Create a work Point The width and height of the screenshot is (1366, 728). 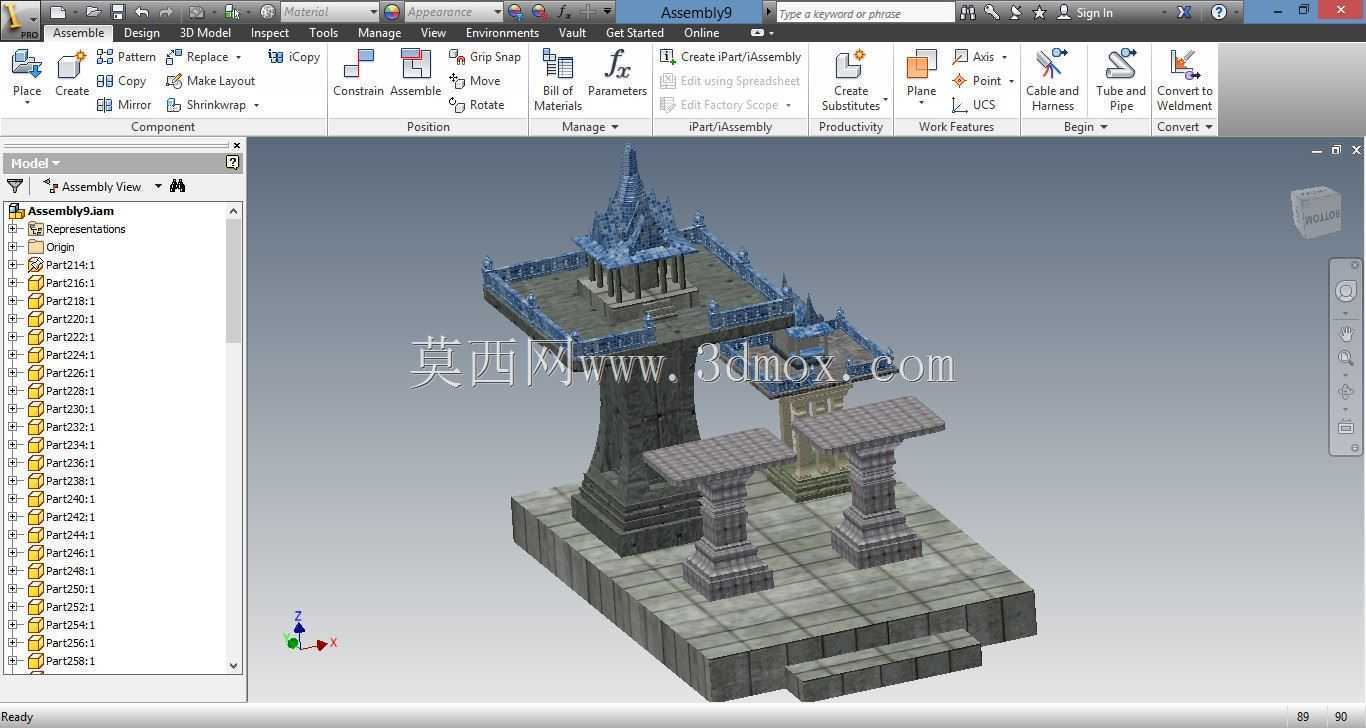[983, 81]
